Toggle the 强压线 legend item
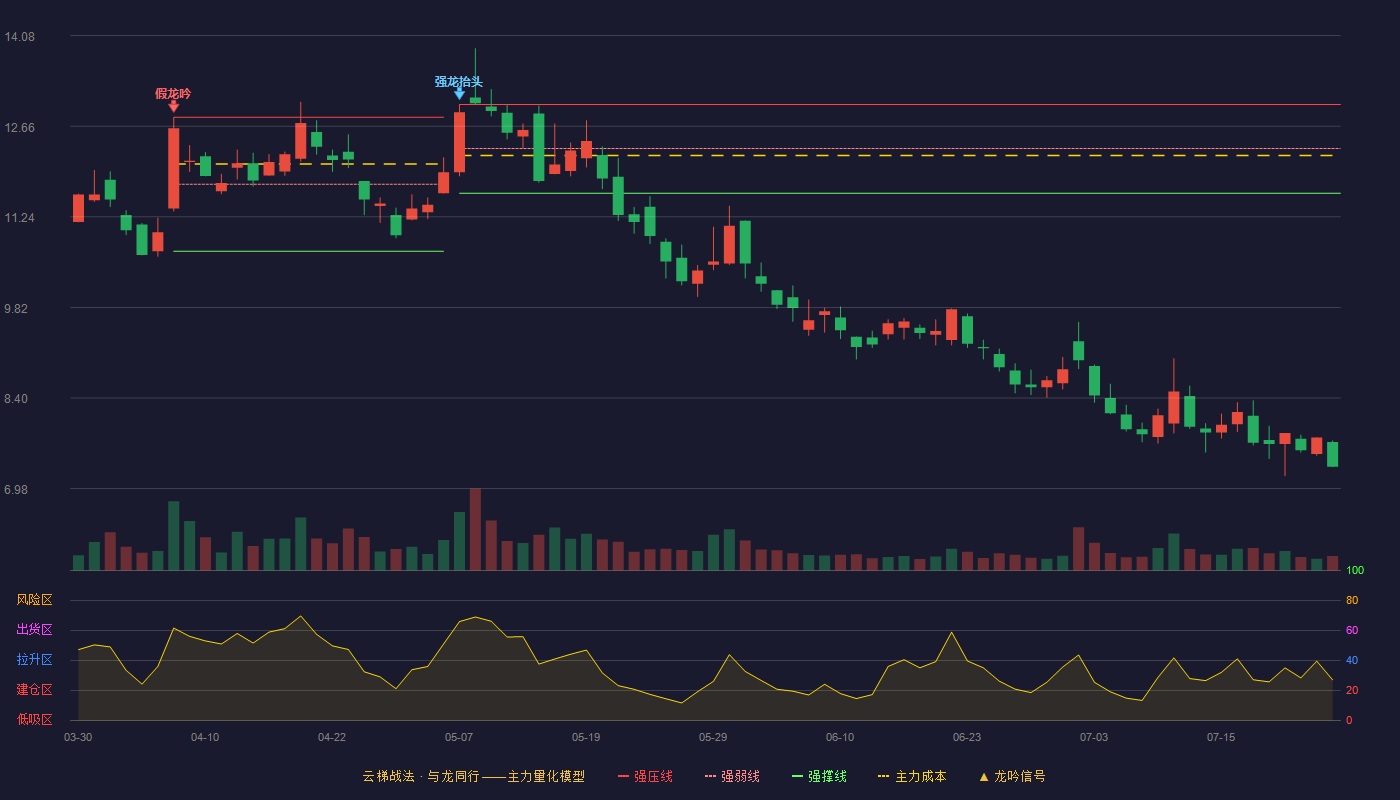 point(645,776)
